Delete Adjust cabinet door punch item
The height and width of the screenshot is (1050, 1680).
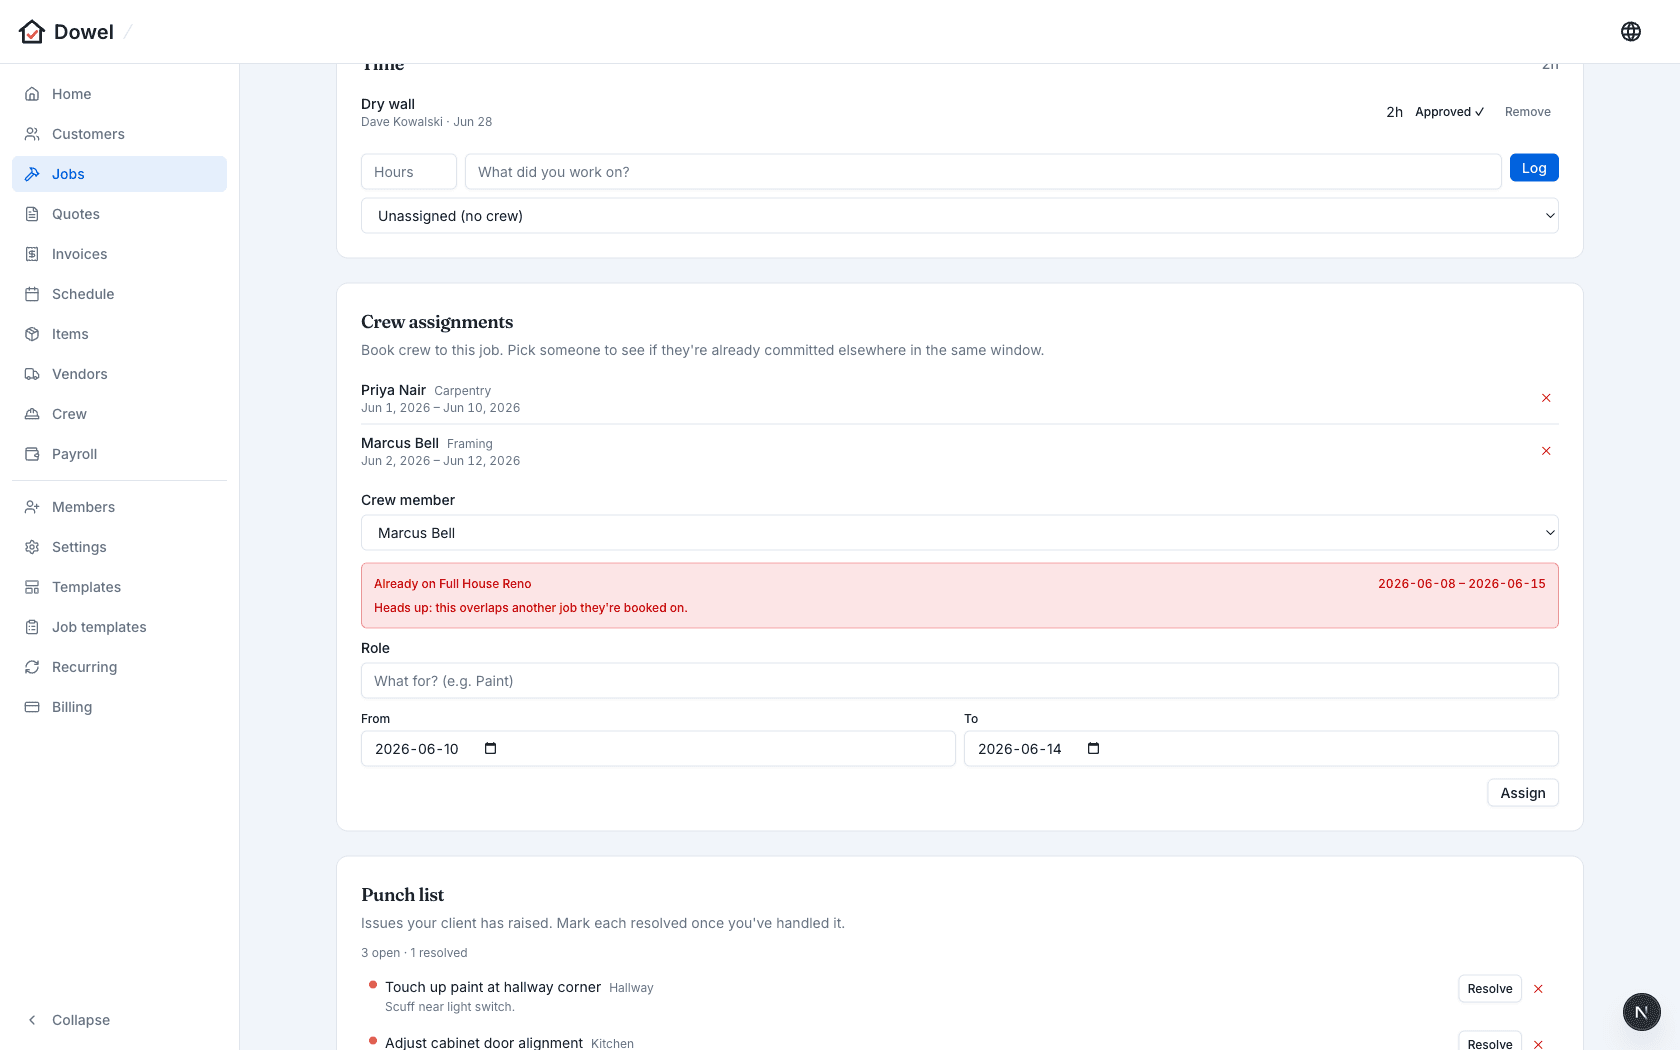point(1538,1044)
